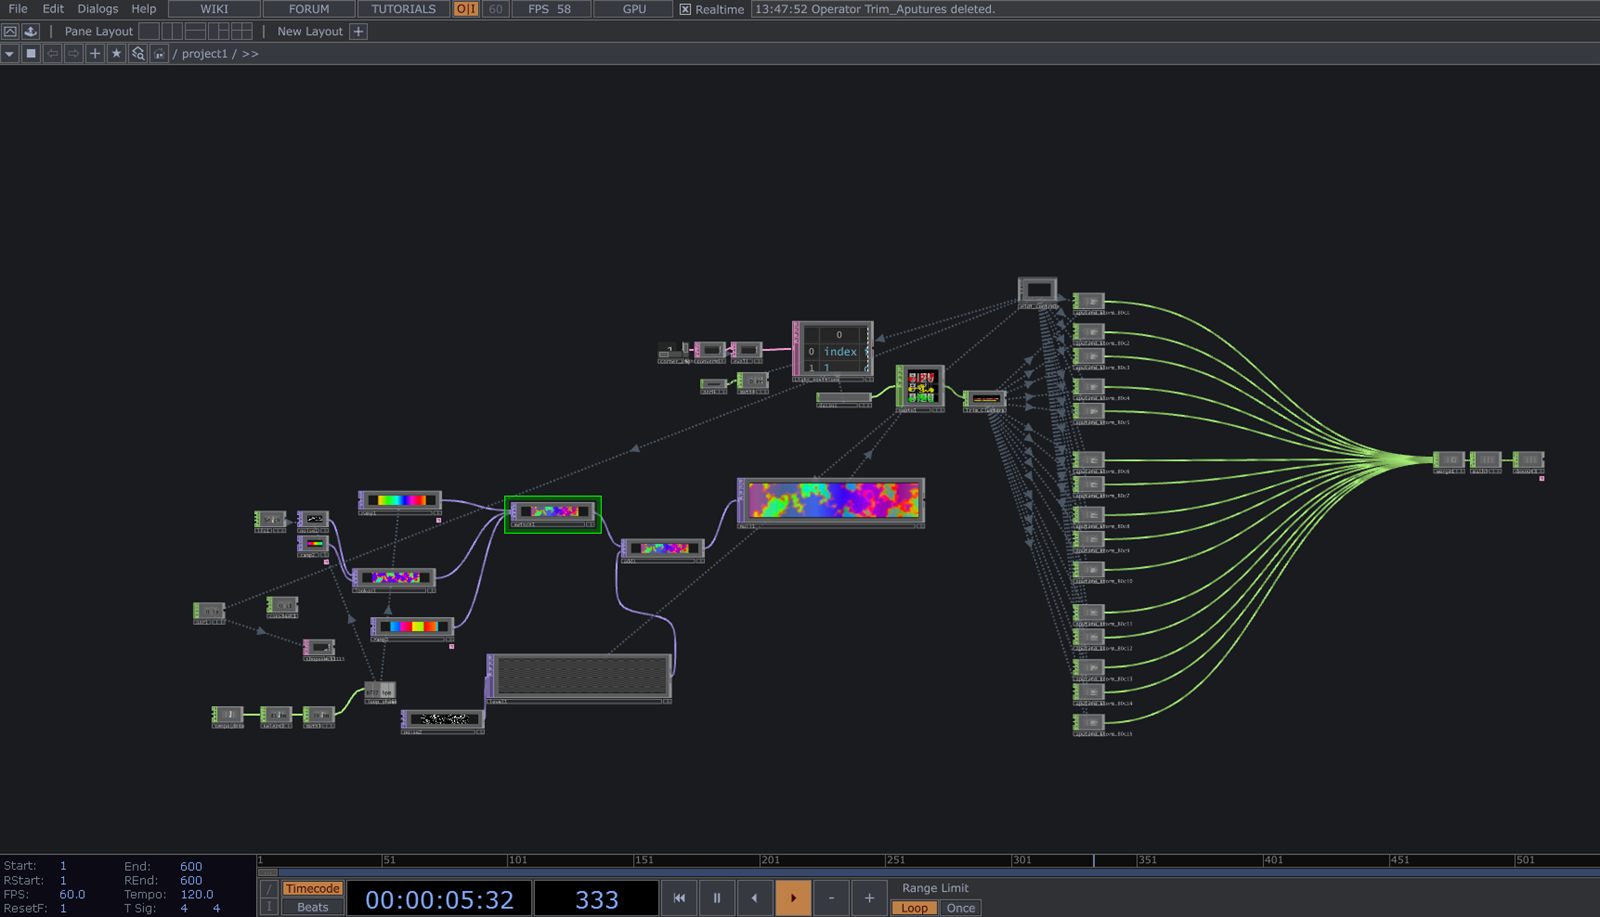Click the status message about Trim_Aputures
The image size is (1600, 917).
(875, 9)
